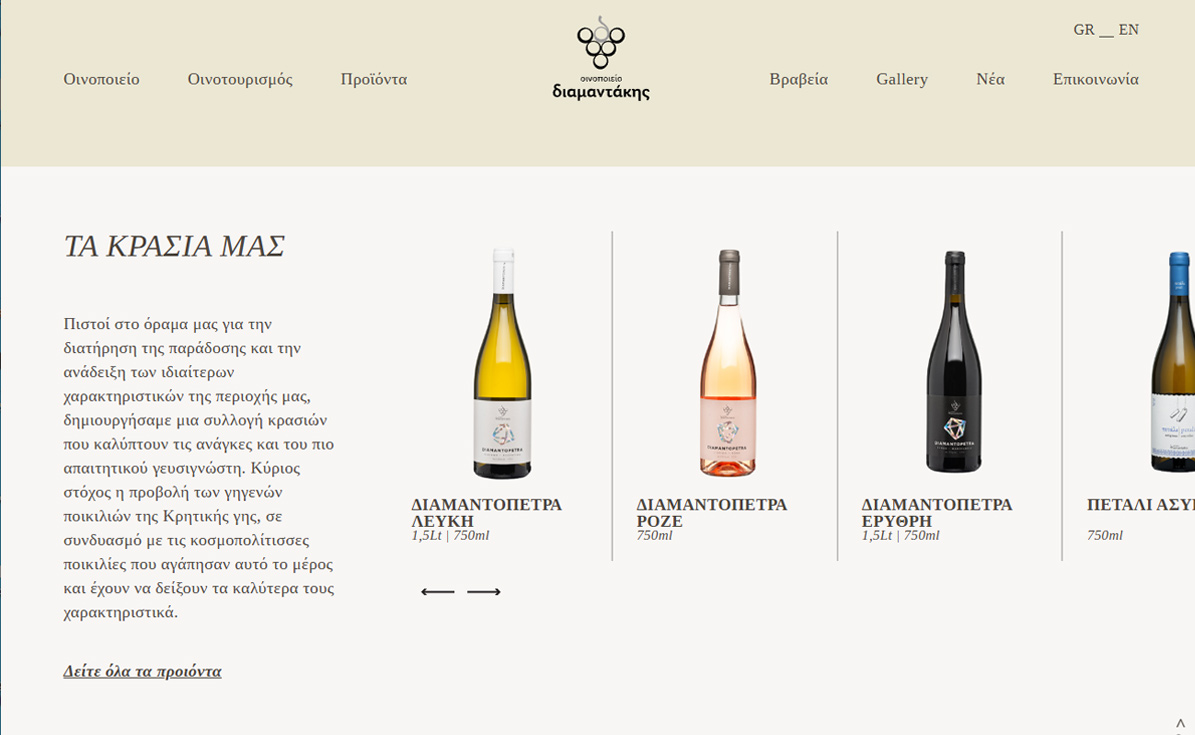This screenshot has height=735, width=1195.
Task: Select the white Διαμαντόπετρα Λευκή bottle image
Action: pos(502,363)
